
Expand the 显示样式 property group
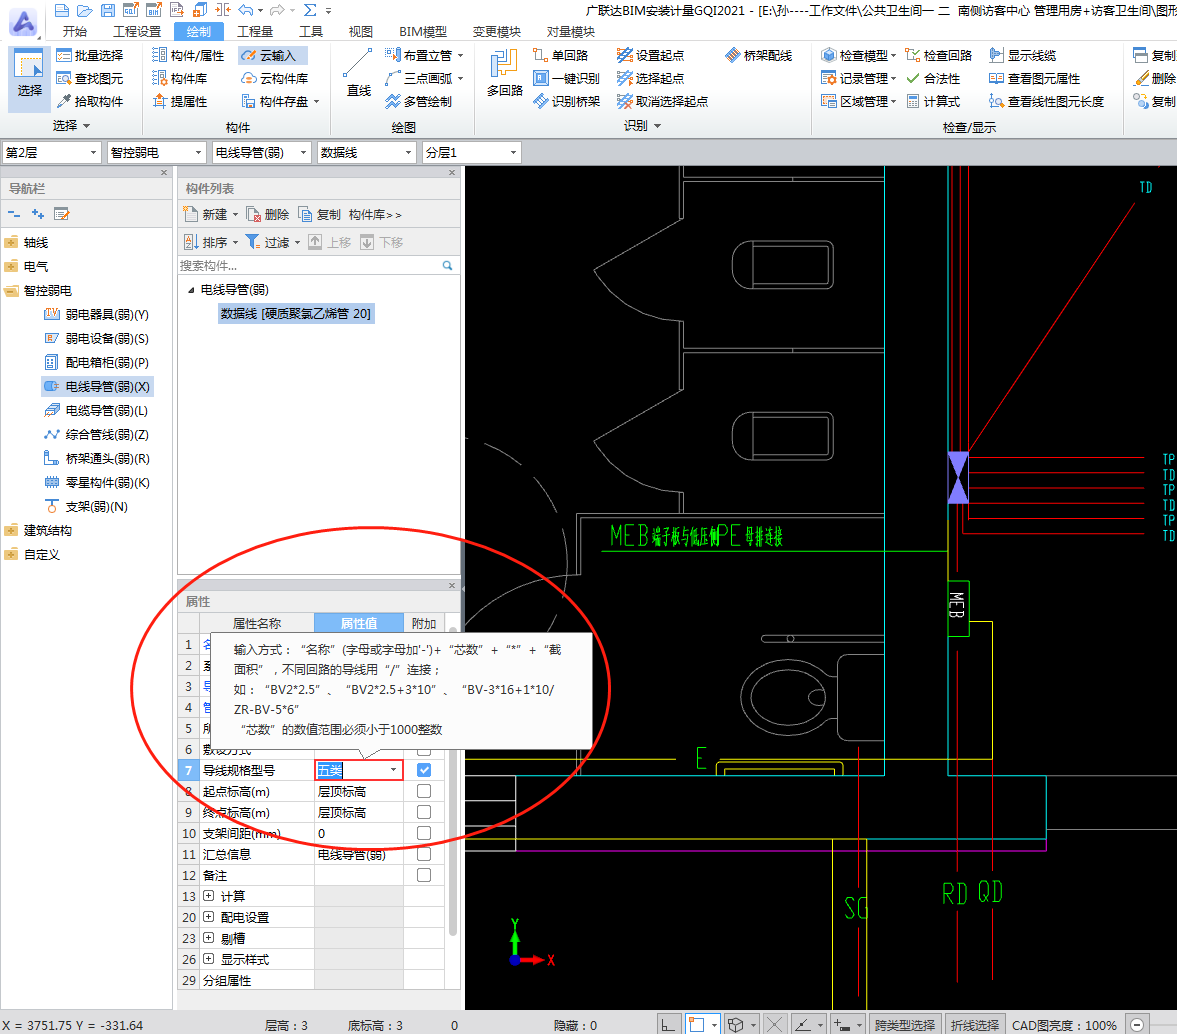pyautogui.click(x=209, y=959)
